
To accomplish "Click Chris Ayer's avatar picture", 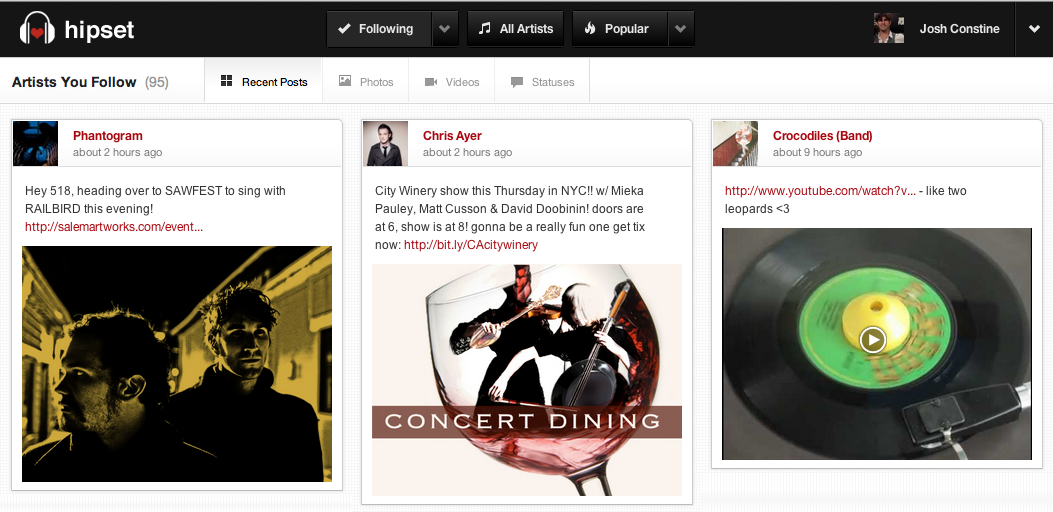I will 385,143.
